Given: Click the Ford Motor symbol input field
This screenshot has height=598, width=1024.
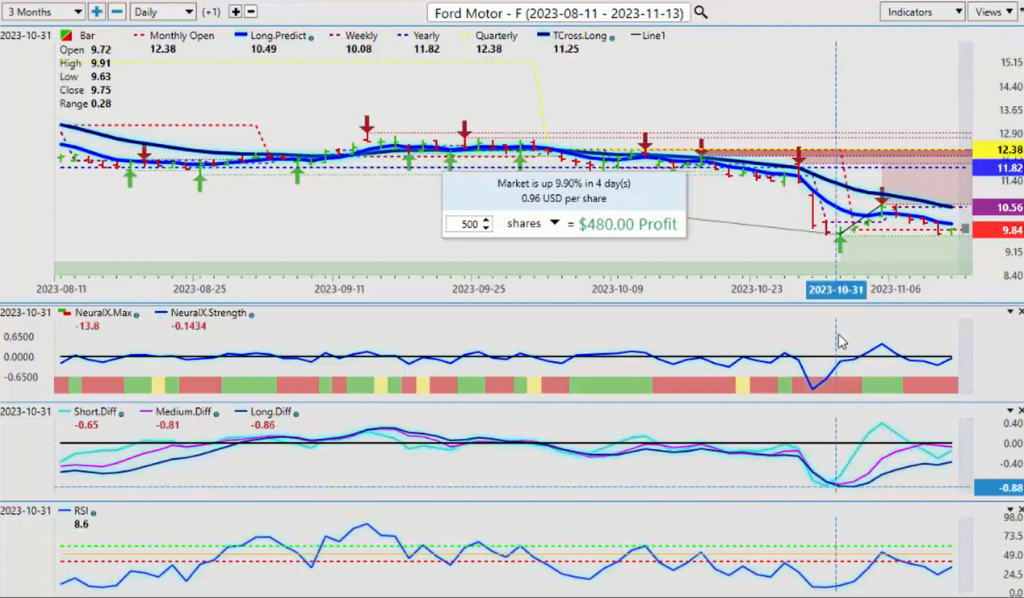Looking at the screenshot, I should pyautogui.click(x=558, y=12).
